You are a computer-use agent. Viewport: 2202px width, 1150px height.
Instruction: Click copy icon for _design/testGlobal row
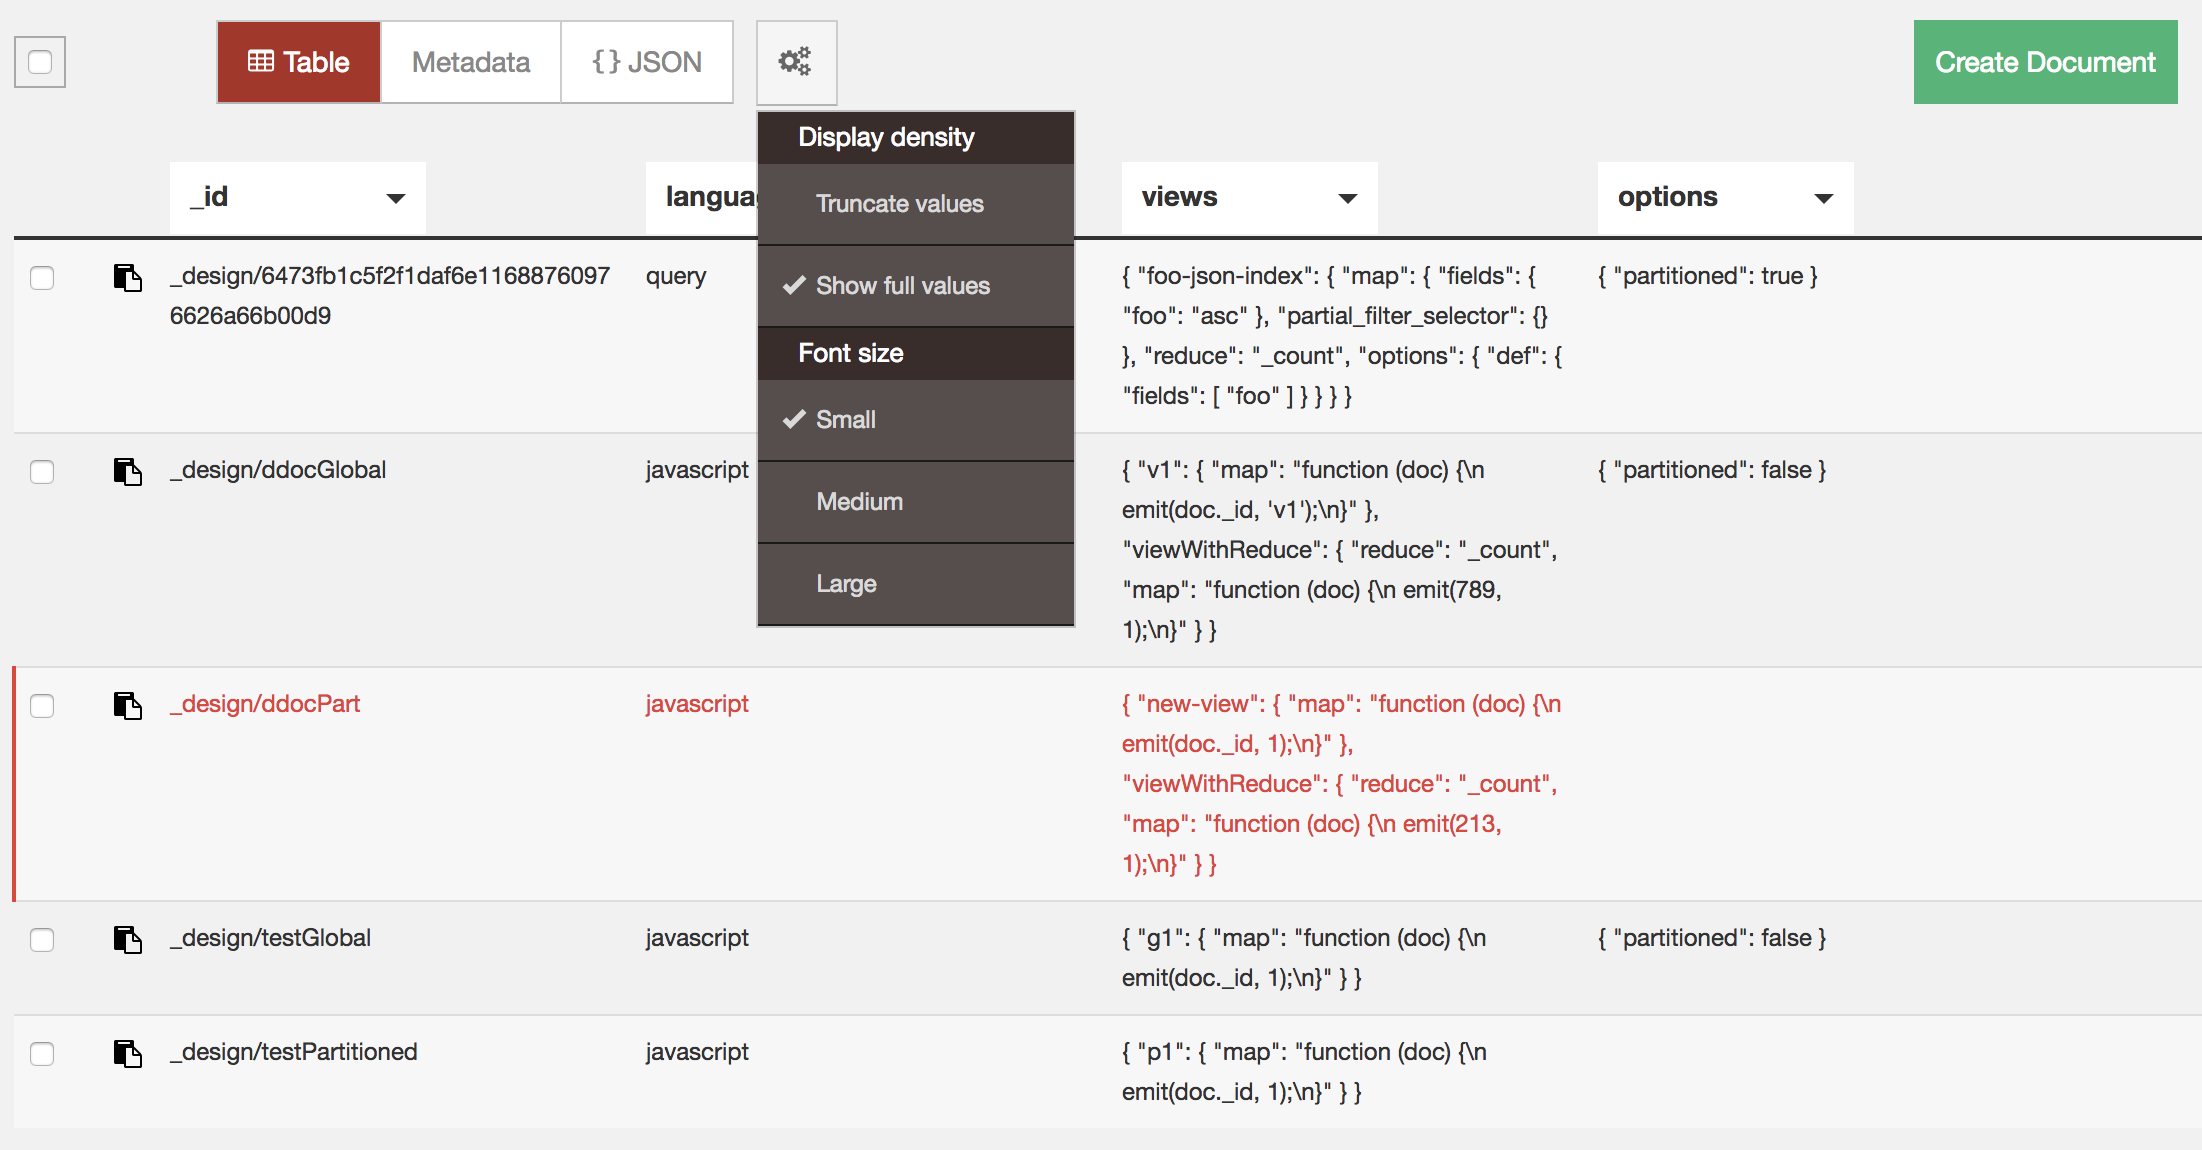[x=127, y=939]
